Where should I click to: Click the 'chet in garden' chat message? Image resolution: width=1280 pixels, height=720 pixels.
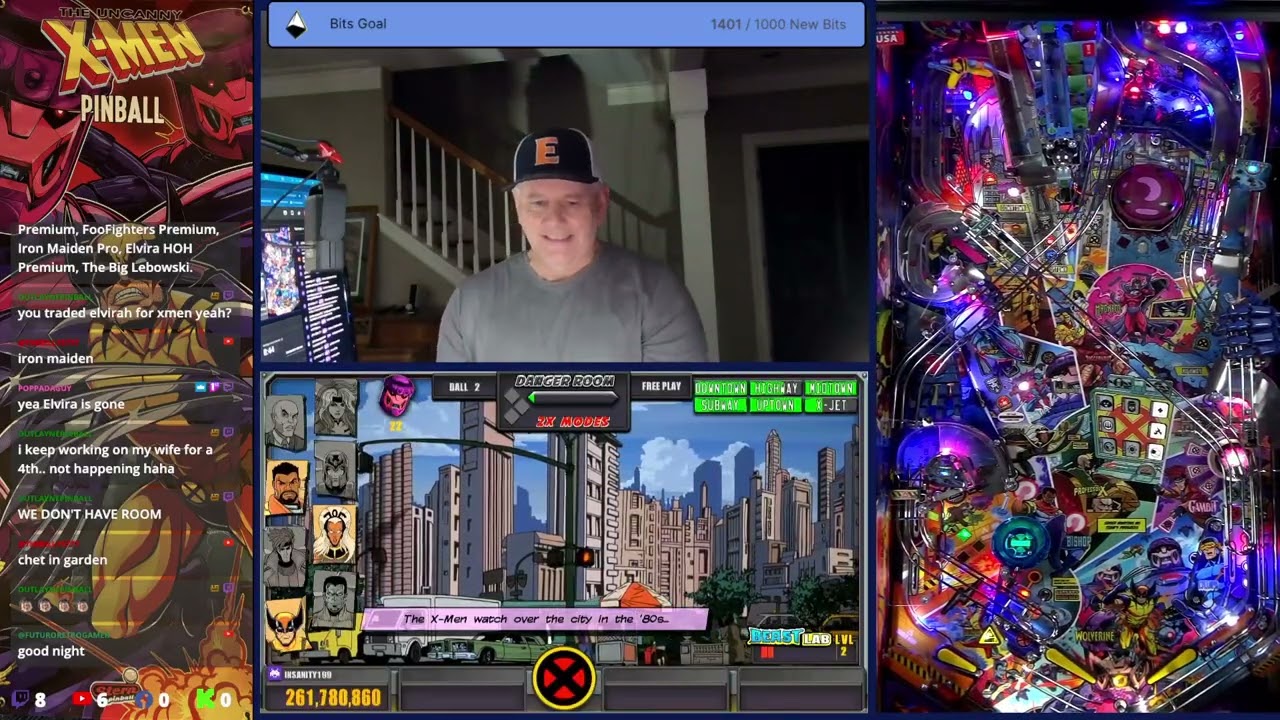coord(62,560)
